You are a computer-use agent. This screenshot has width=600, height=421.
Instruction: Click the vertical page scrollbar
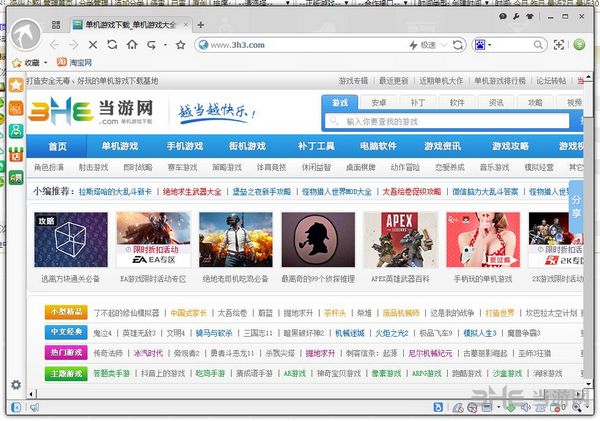[x=589, y=229]
